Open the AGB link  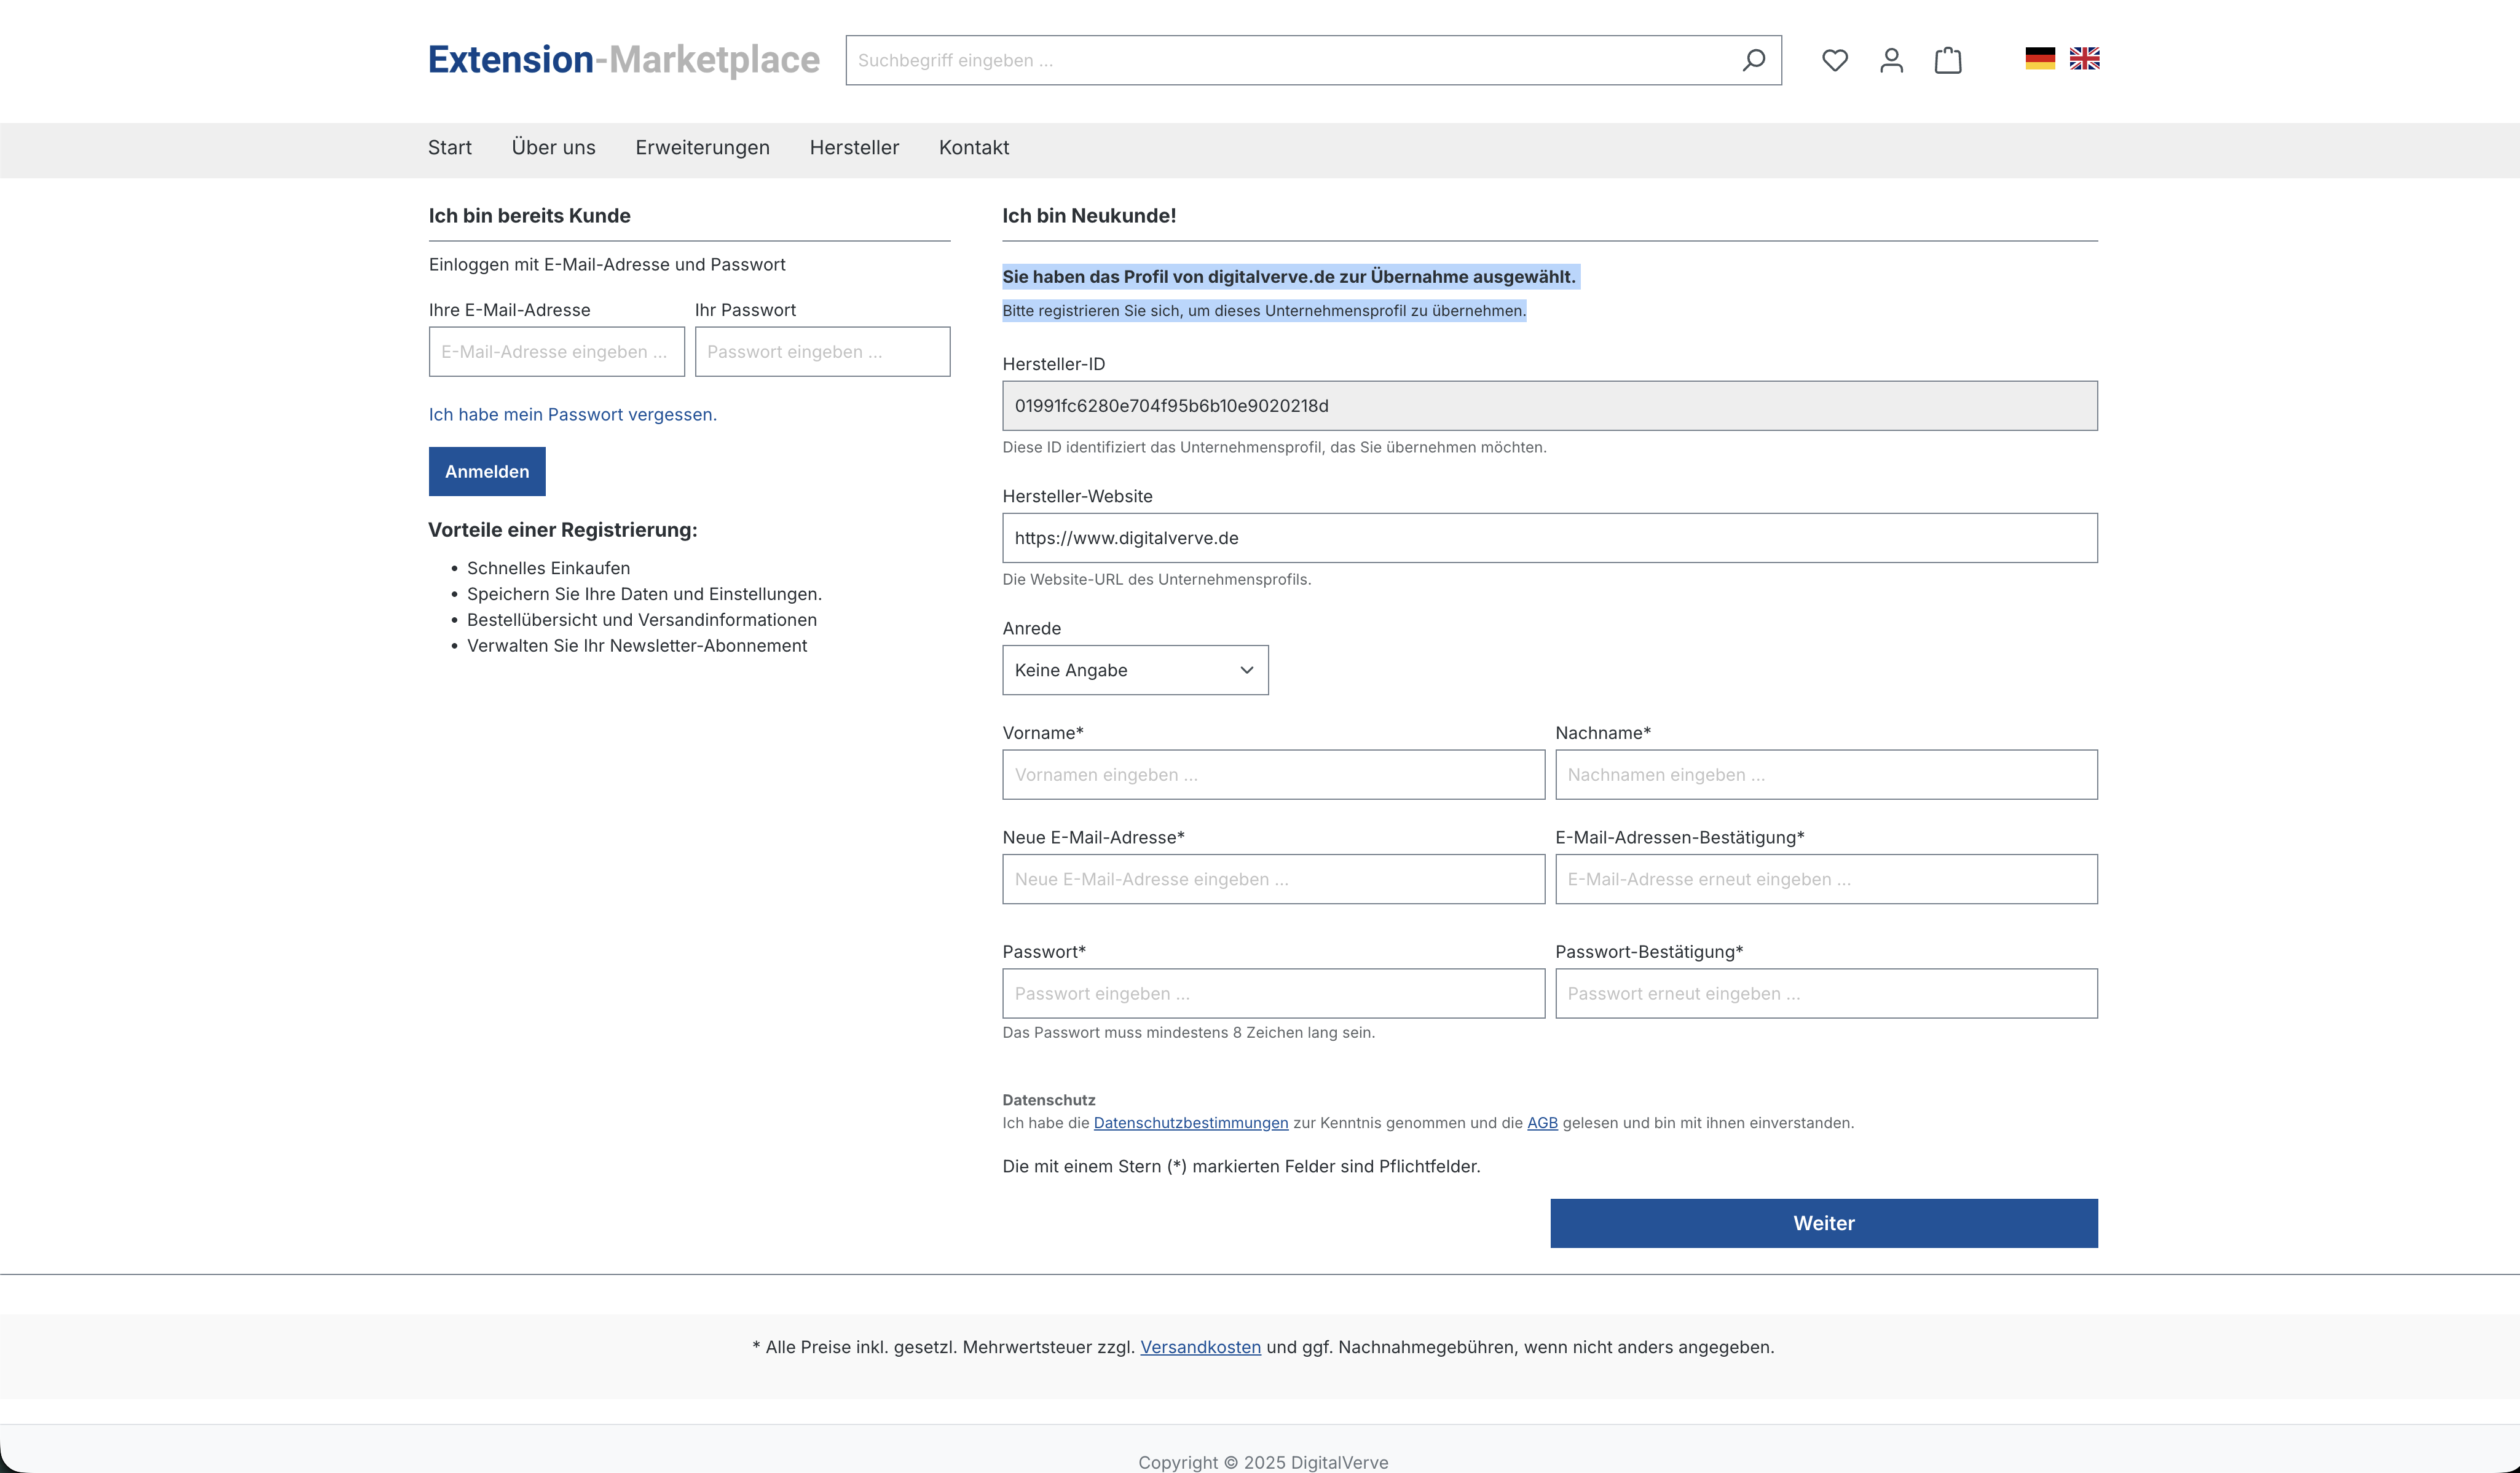(x=1541, y=1123)
